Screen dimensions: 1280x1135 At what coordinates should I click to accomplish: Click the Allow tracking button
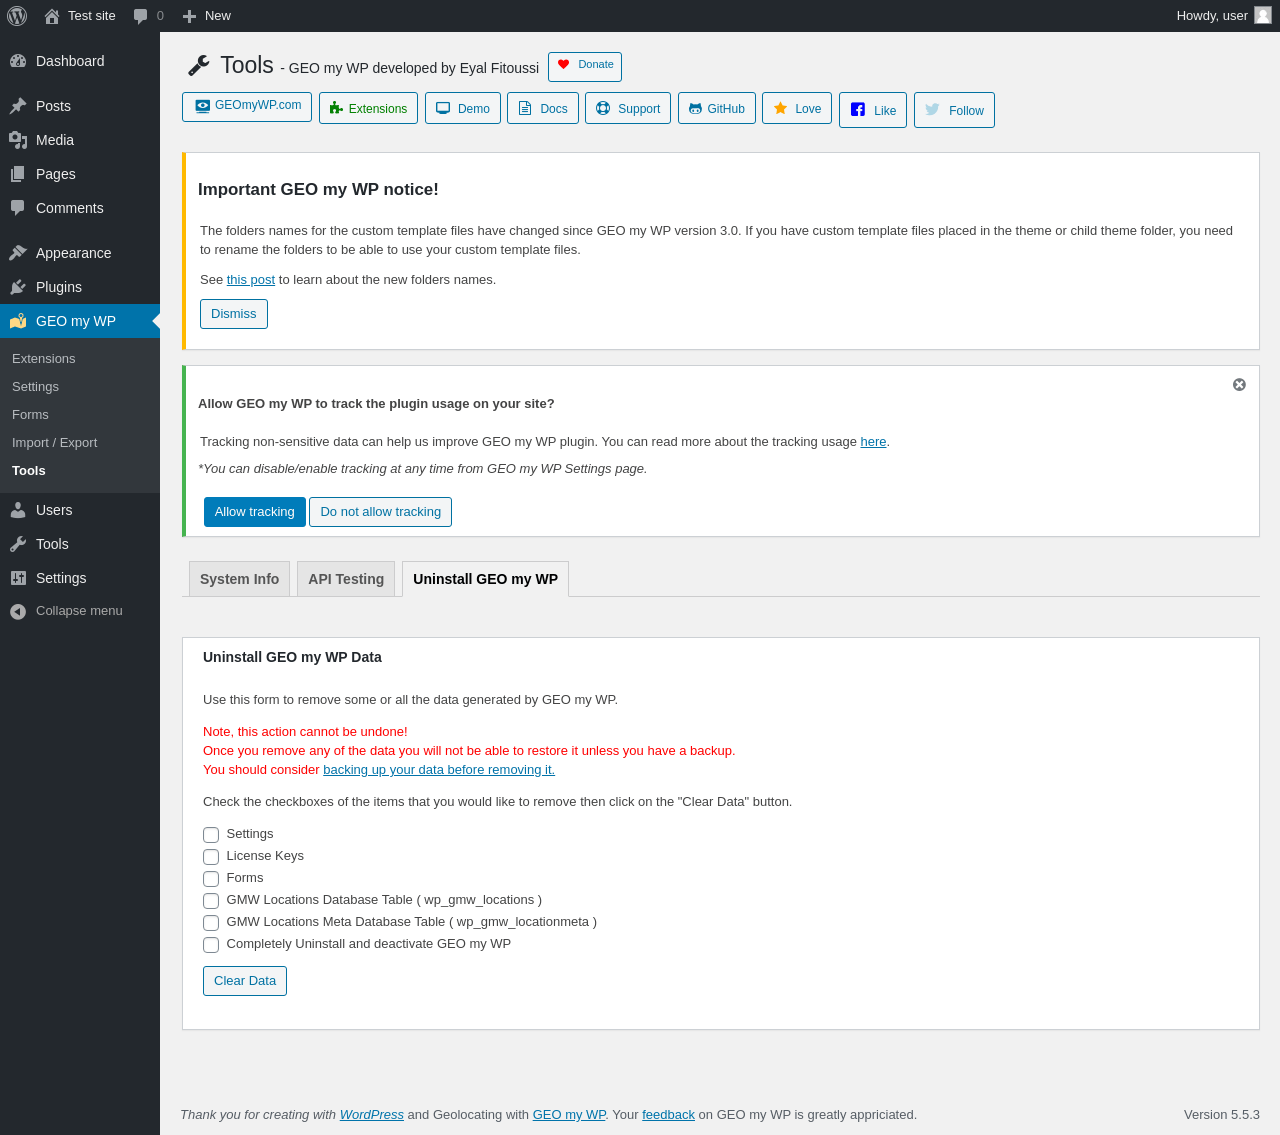(255, 512)
